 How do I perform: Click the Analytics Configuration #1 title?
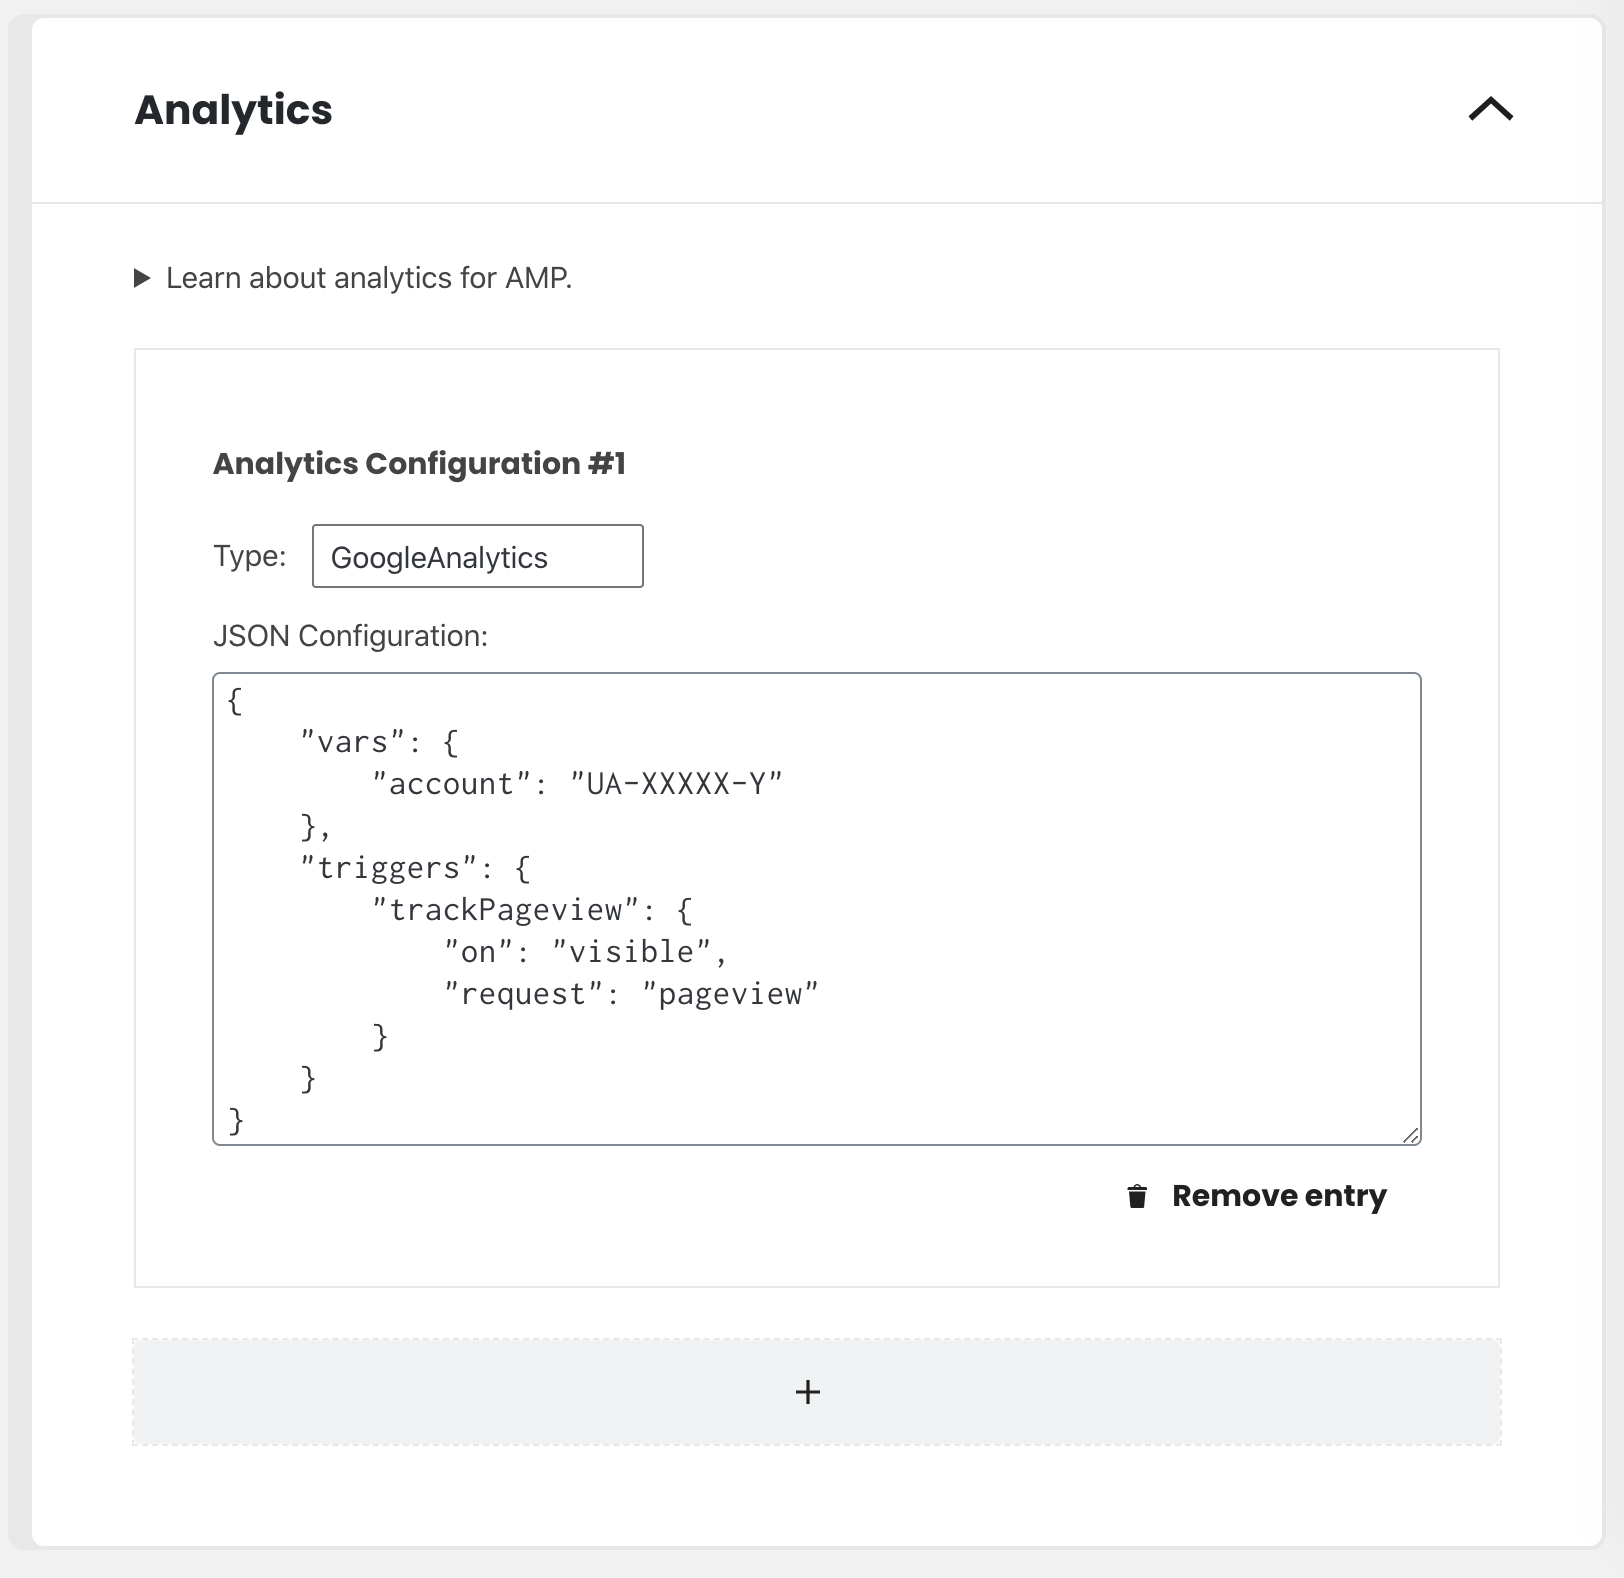pos(419,463)
